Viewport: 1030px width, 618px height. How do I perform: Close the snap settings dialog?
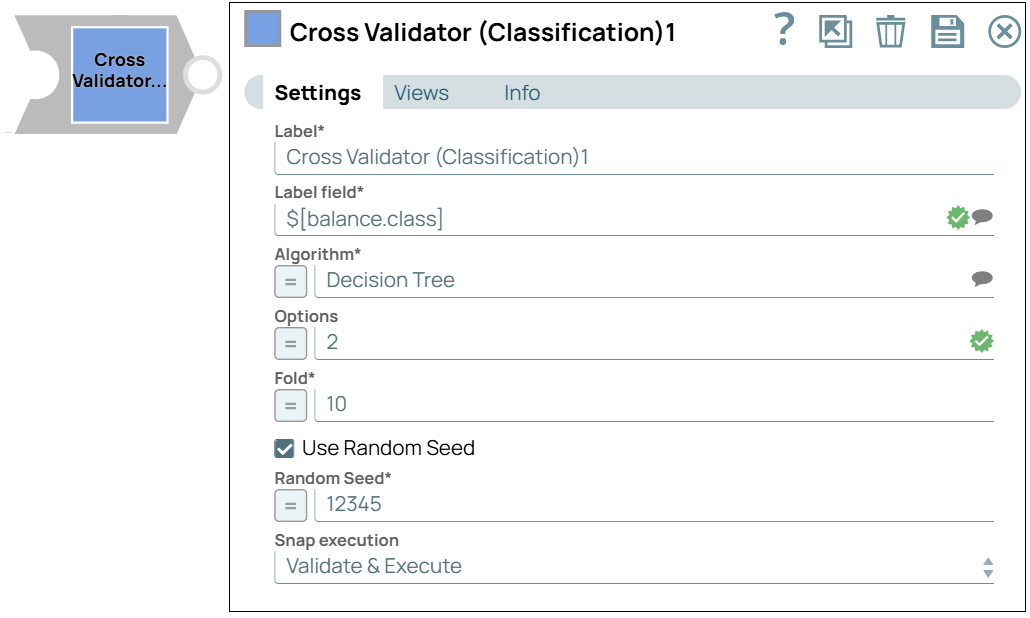click(1006, 32)
